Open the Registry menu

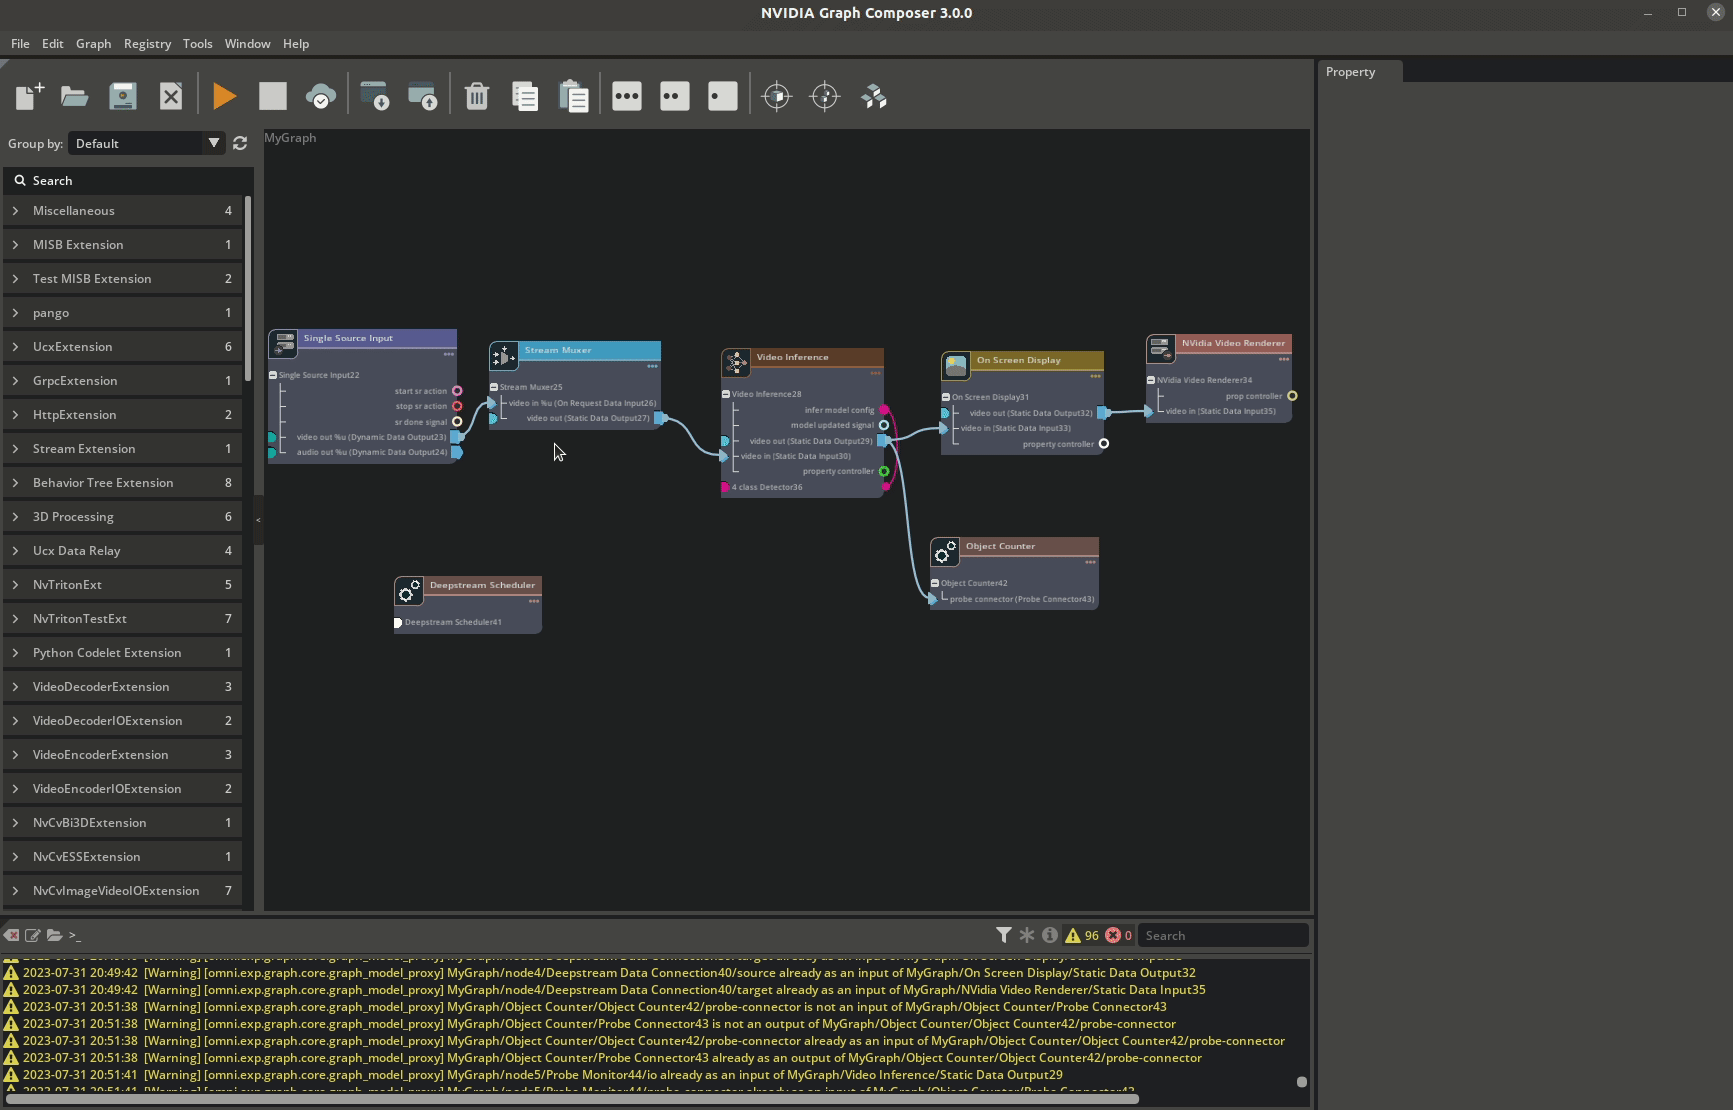click(147, 44)
